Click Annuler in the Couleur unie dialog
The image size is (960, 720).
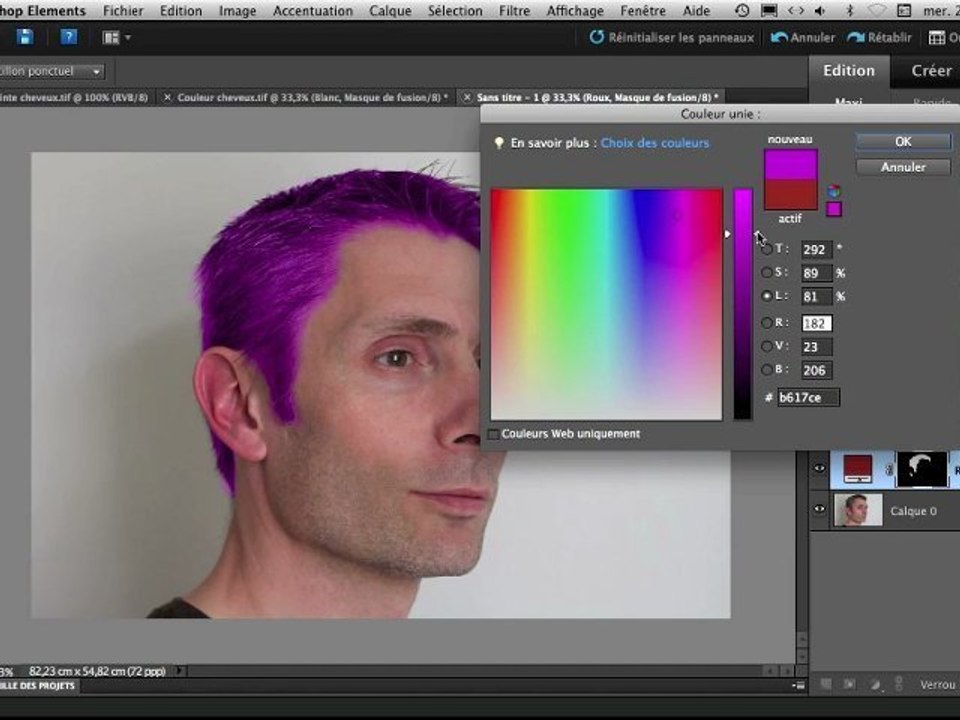(x=903, y=167)
